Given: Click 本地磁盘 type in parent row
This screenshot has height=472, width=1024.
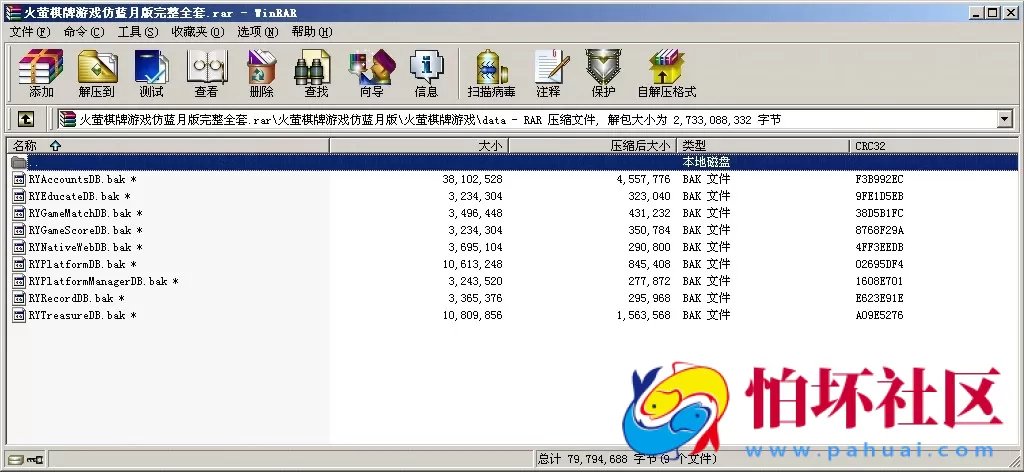Looking at the screenshot, I should (x=706, y=162).
